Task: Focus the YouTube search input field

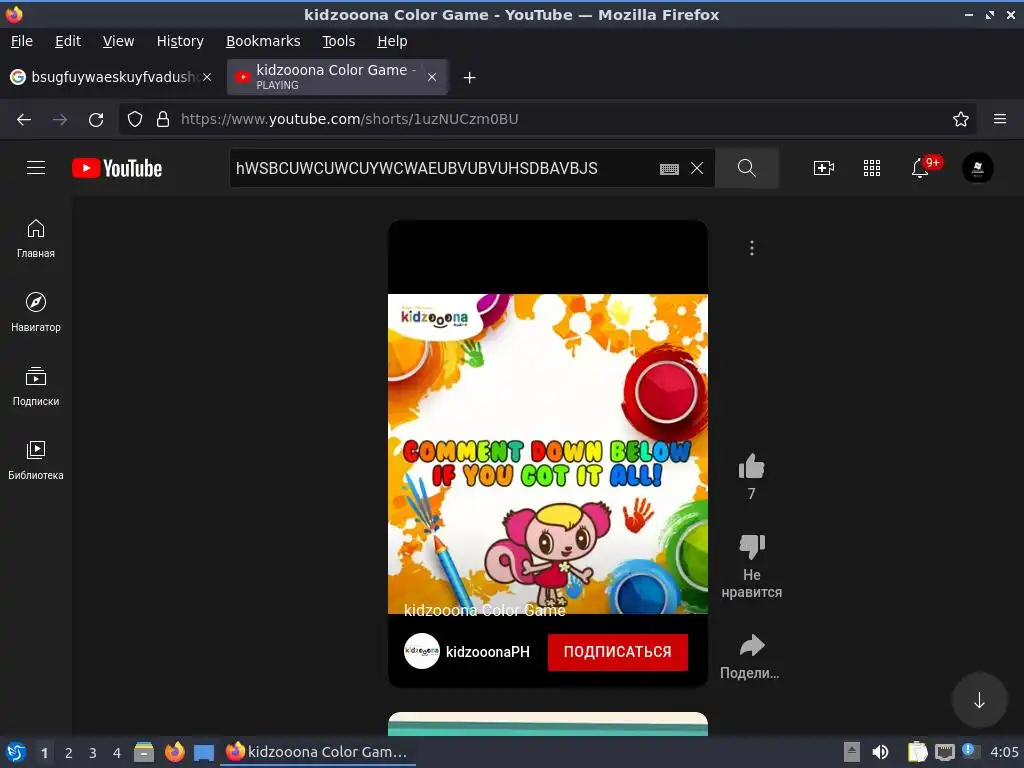Action: [444, 168]
